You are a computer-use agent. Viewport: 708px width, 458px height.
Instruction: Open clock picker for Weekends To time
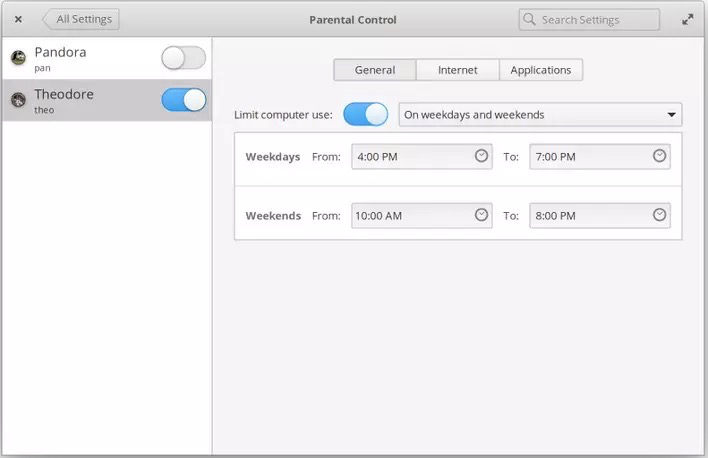coord(659,215)
